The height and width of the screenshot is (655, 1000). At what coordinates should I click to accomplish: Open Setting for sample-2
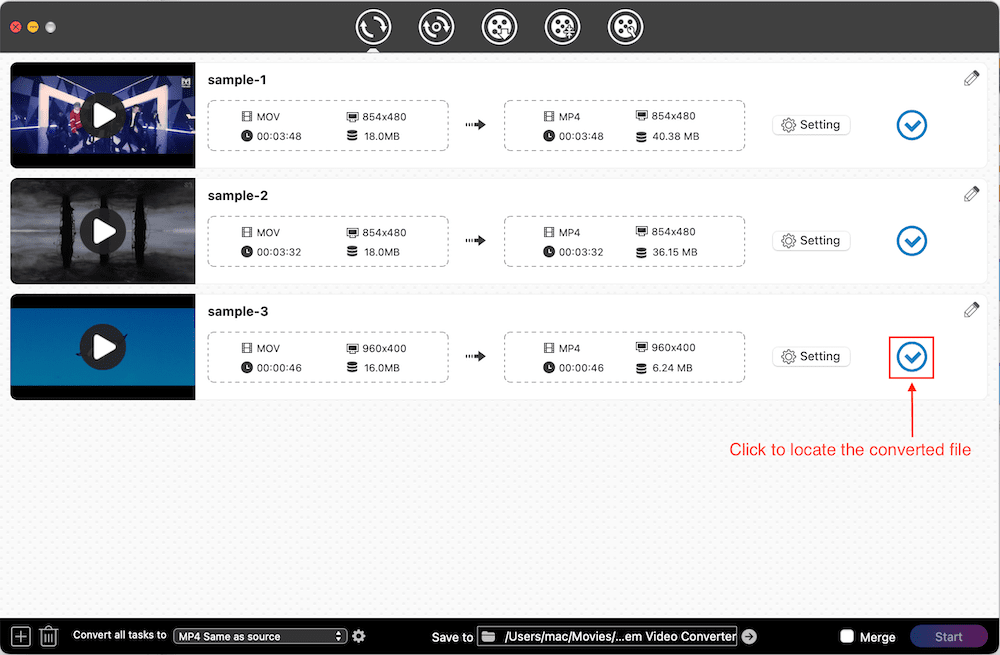pos(811,240)
